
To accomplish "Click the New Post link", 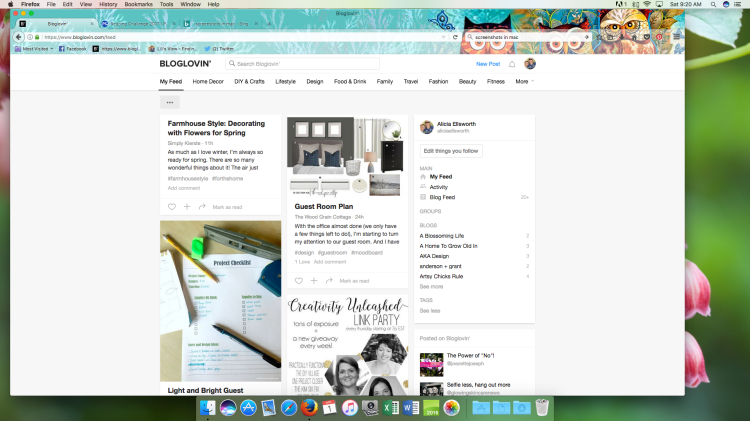I will click(x=488, y=64).
